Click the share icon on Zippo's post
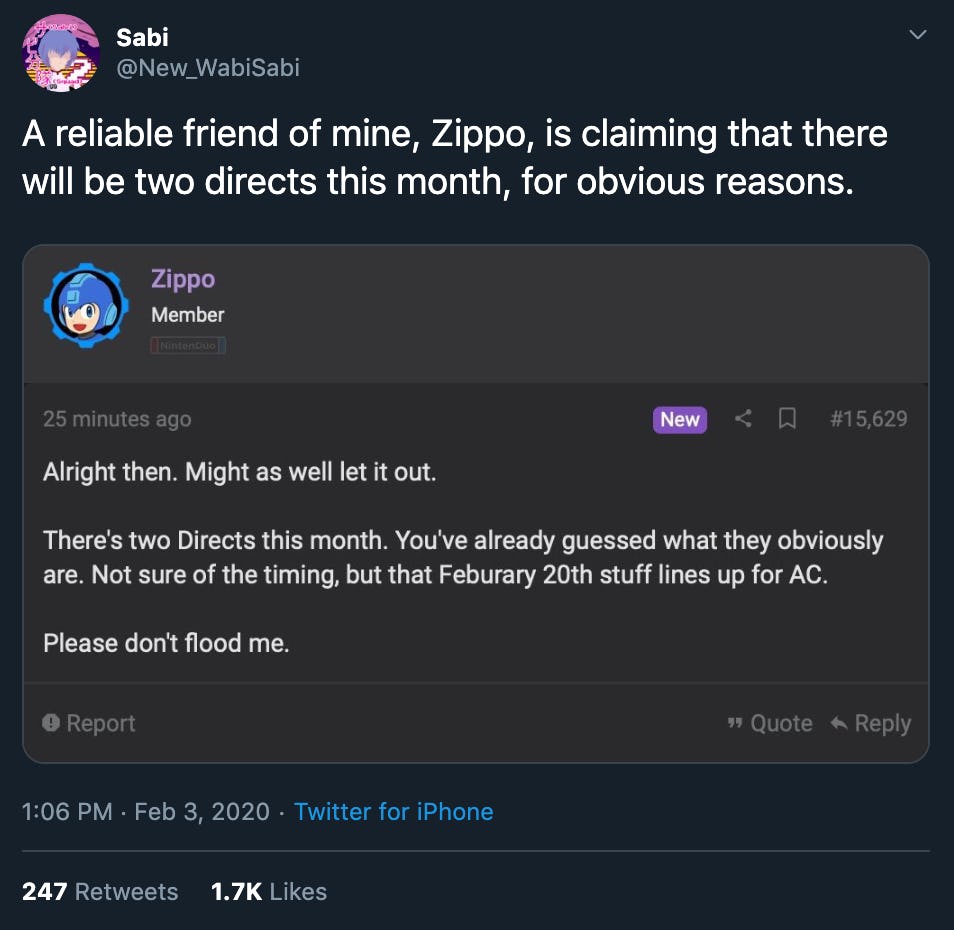 click(743, 419)
